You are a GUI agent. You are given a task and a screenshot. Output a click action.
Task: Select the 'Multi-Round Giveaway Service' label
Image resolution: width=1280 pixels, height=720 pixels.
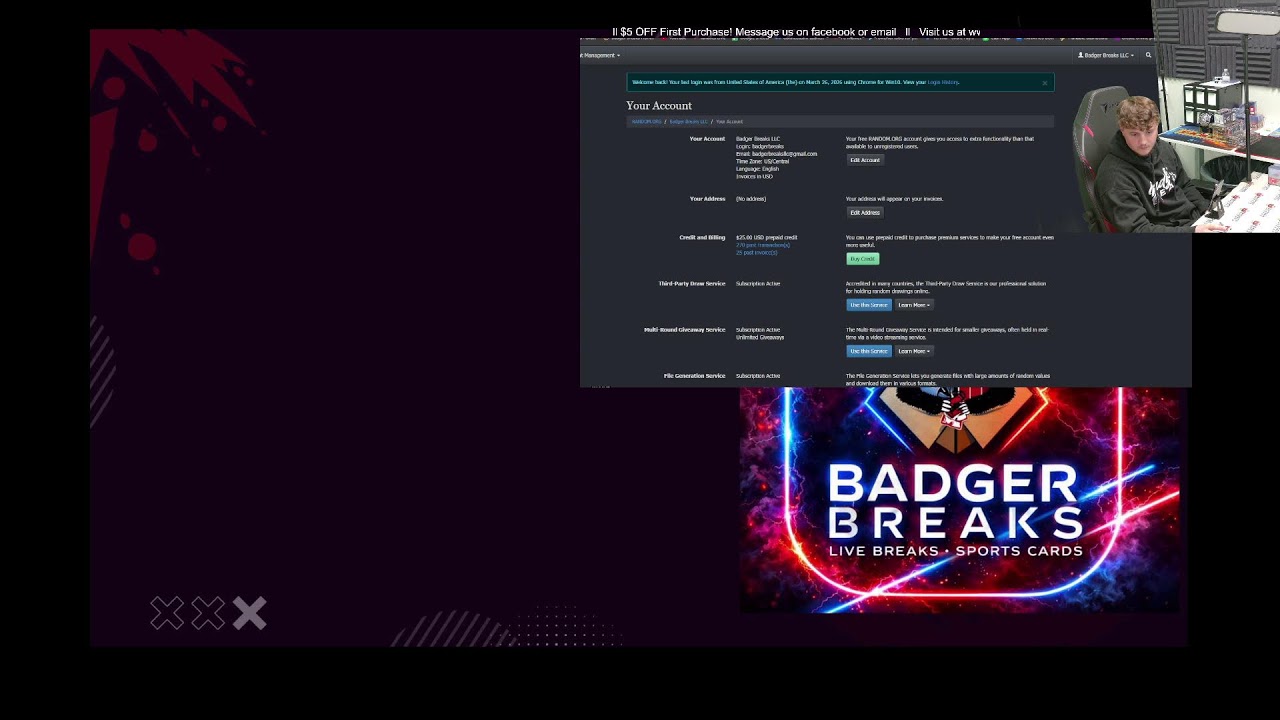click(x=684, y=330)
